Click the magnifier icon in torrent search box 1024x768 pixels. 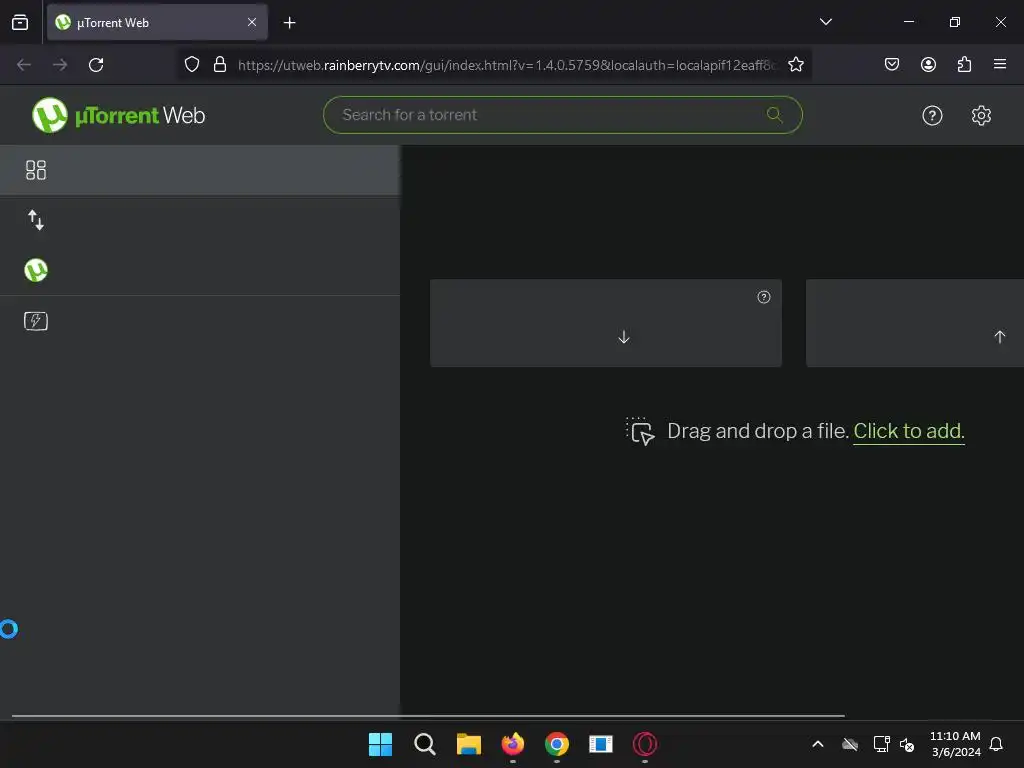point(775,115)
